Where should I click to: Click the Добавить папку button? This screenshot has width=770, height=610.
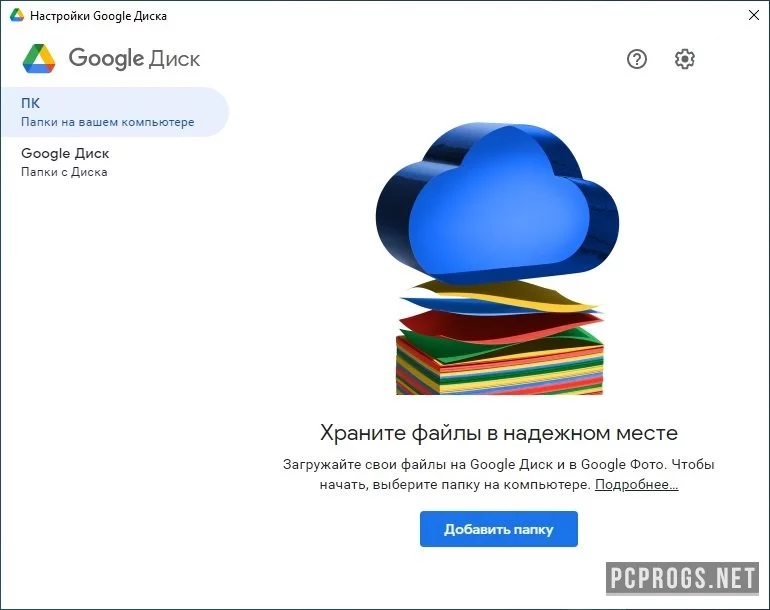(498, 529)
